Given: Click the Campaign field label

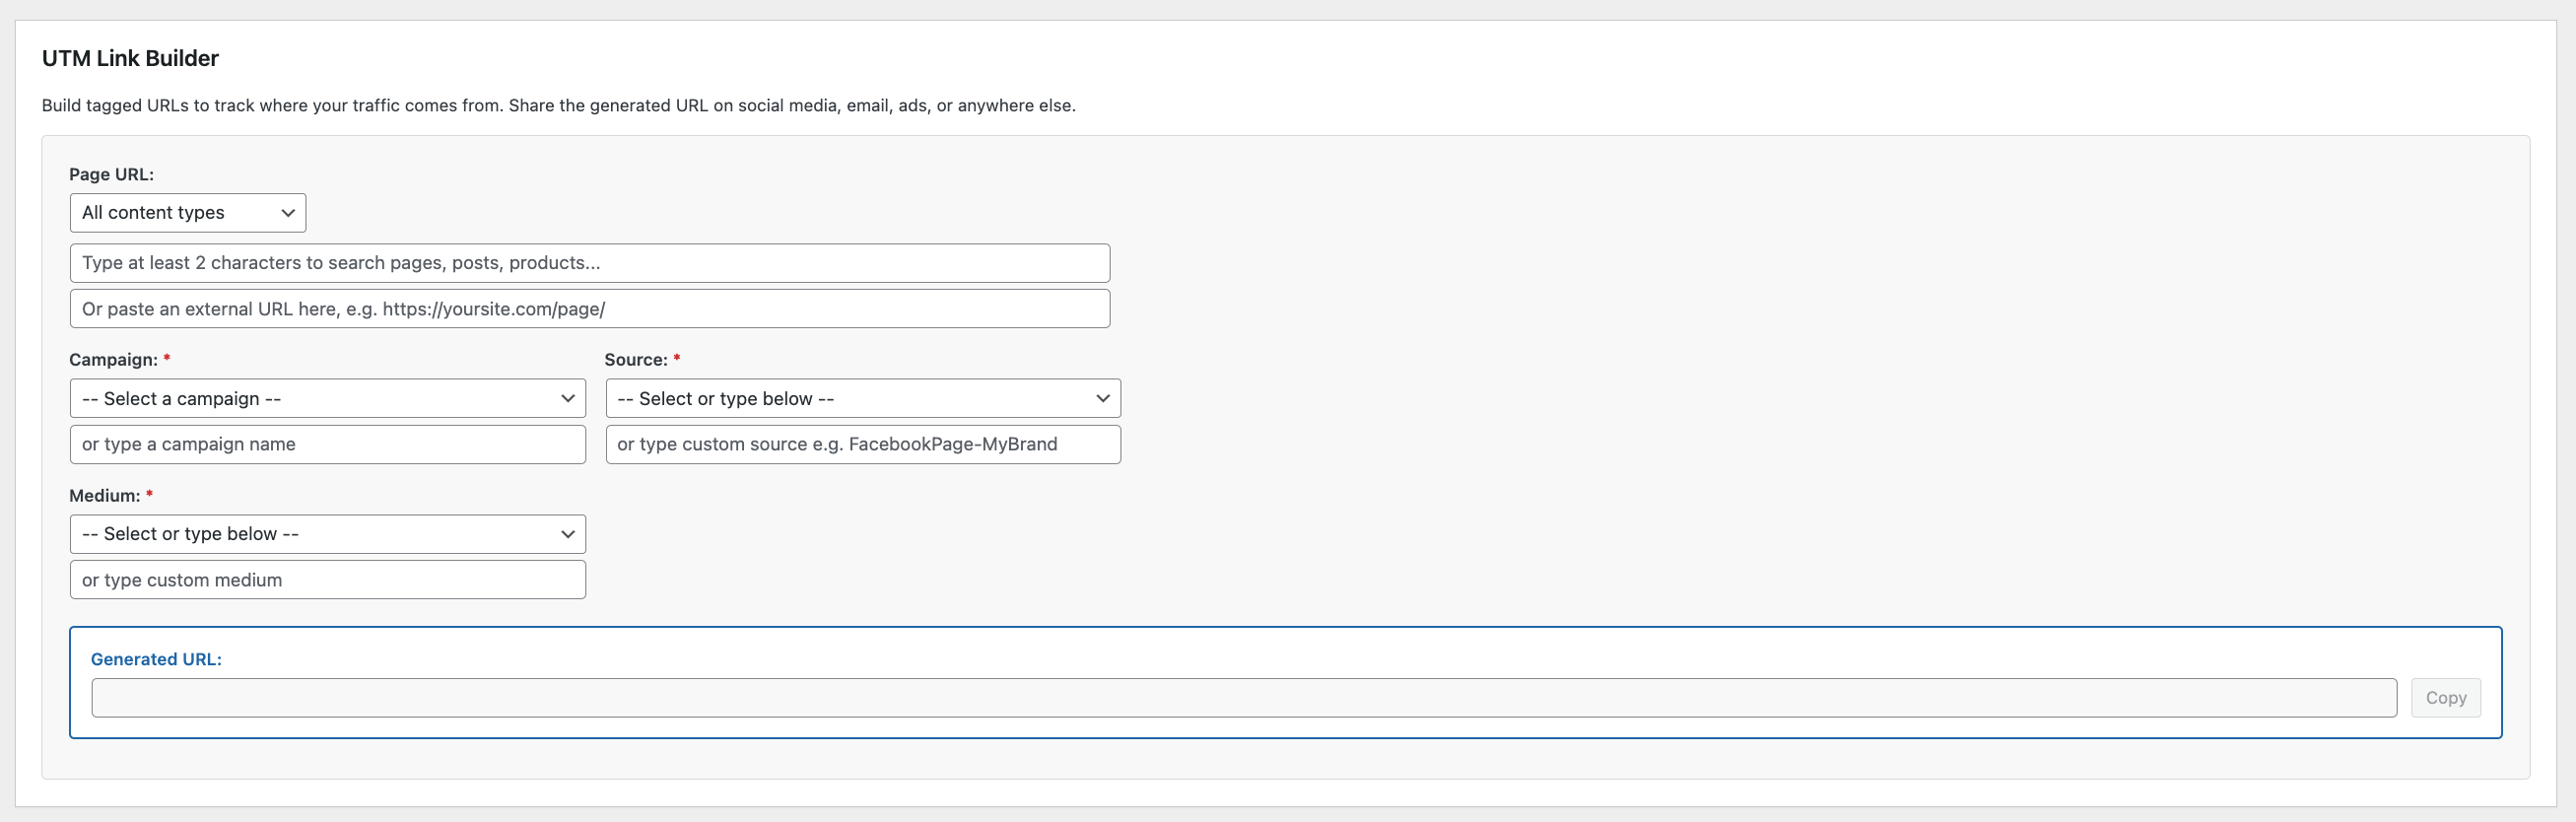Looking at the screenshot, I should coord(113,360).
